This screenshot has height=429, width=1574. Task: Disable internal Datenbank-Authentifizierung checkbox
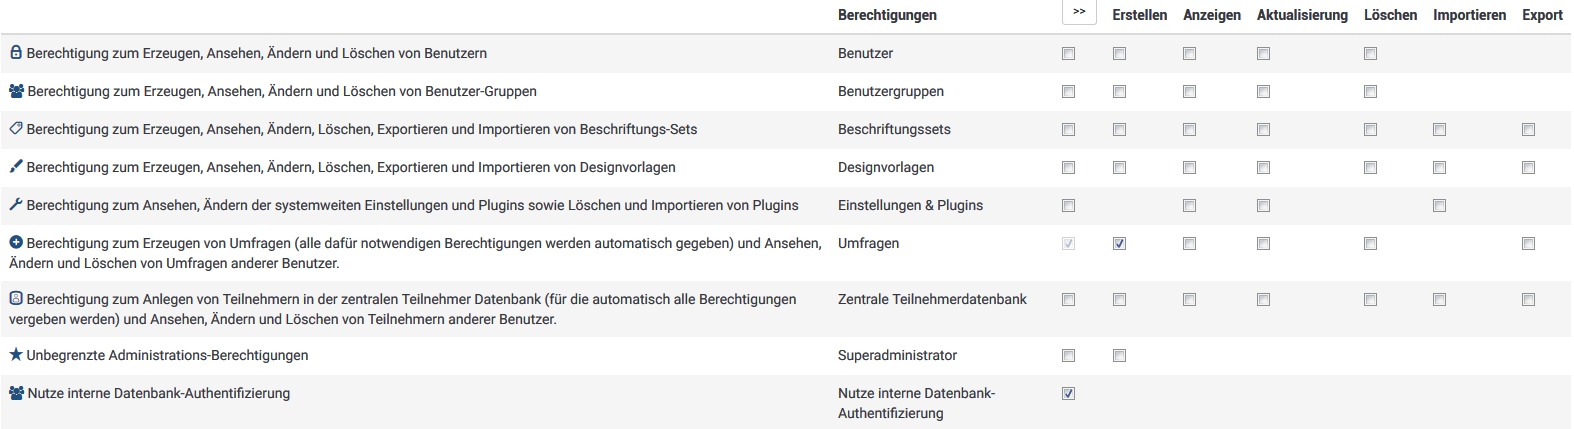tap(1068, 394)
